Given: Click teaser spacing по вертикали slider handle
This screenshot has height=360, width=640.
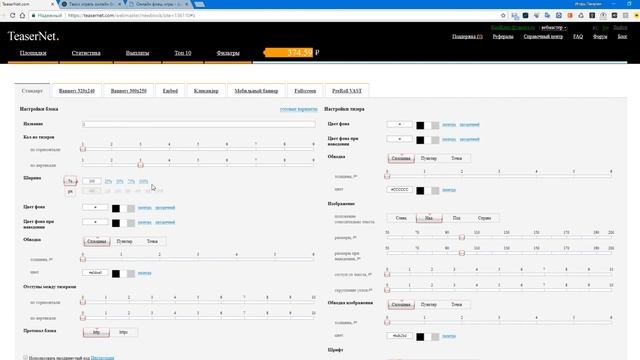Looking at the screenshot, I should [x=83, y=317].
